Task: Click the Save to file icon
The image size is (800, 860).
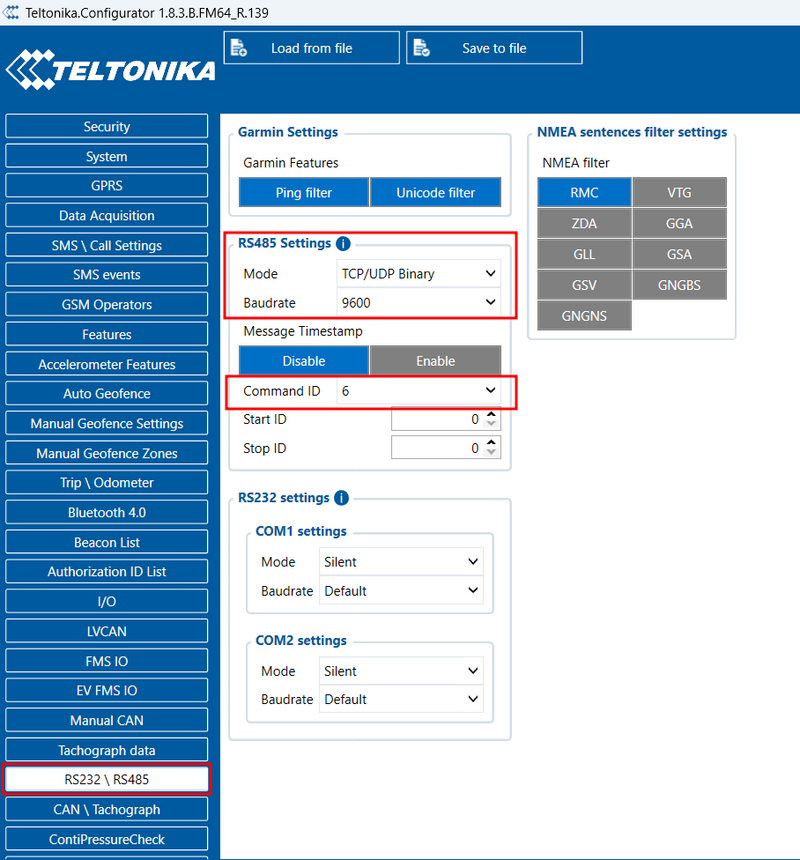Action: pos(421,47)
